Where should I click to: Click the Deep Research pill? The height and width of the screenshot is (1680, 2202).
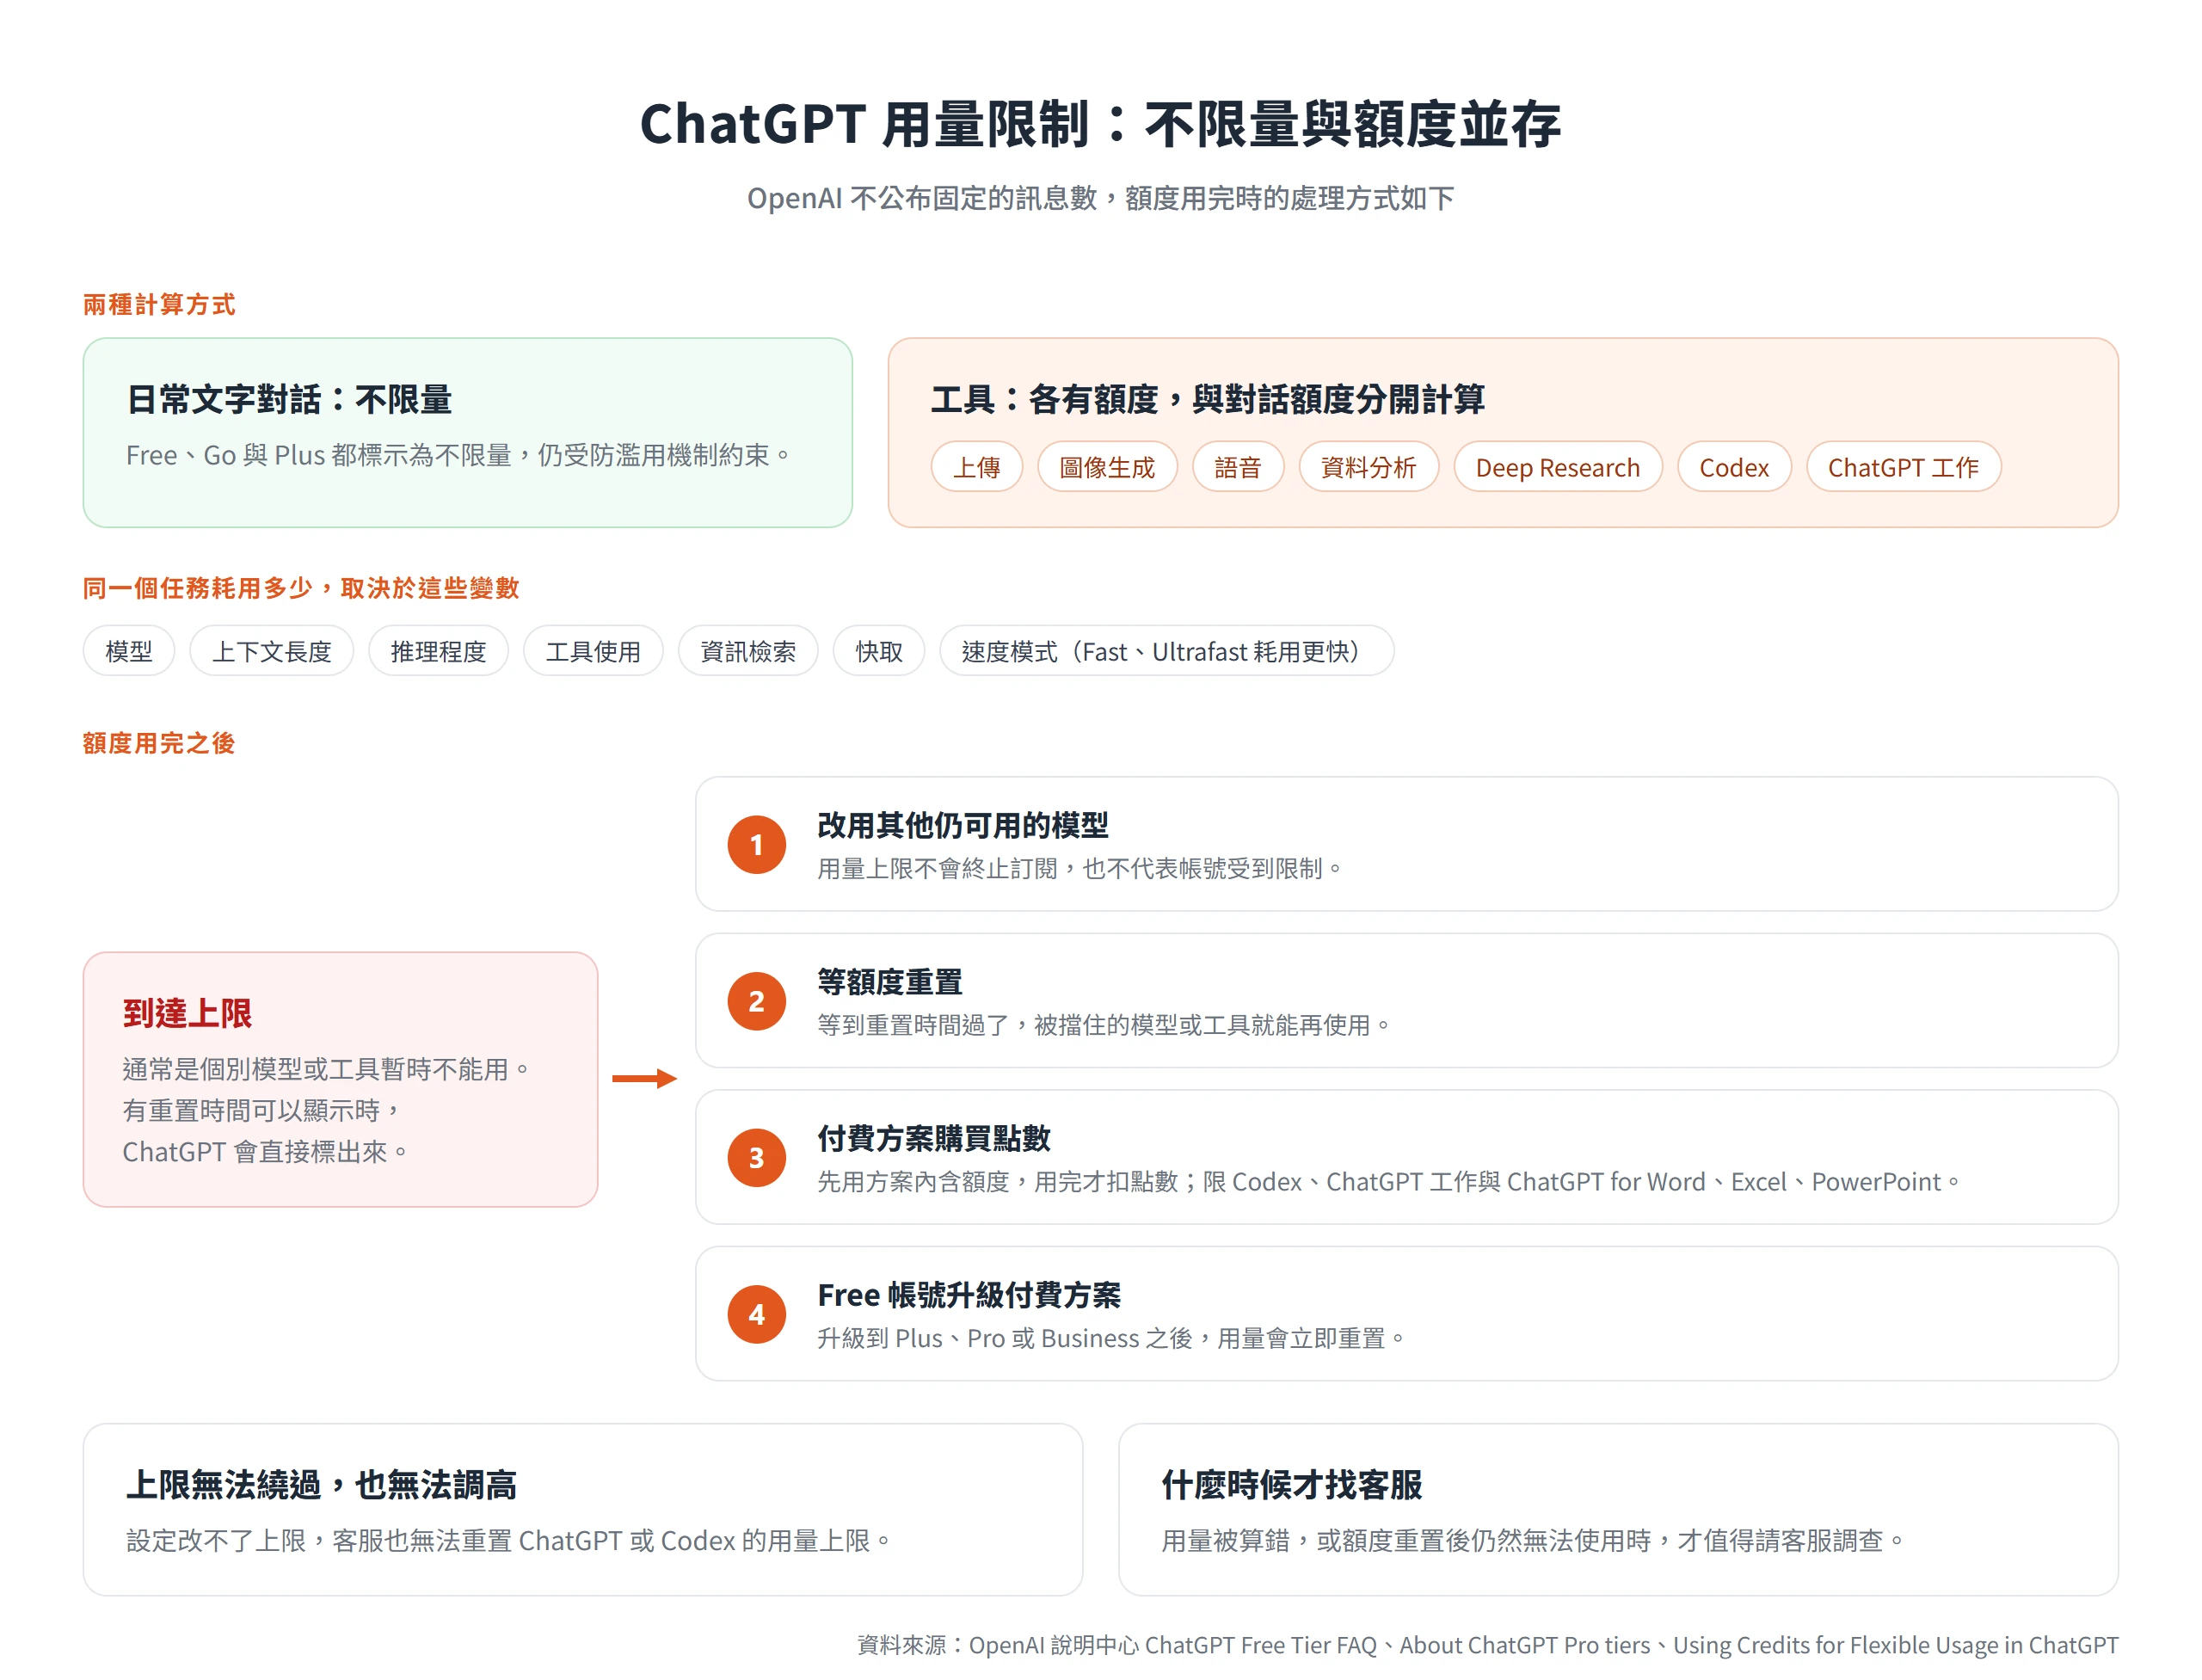(x=1557, y=467)
